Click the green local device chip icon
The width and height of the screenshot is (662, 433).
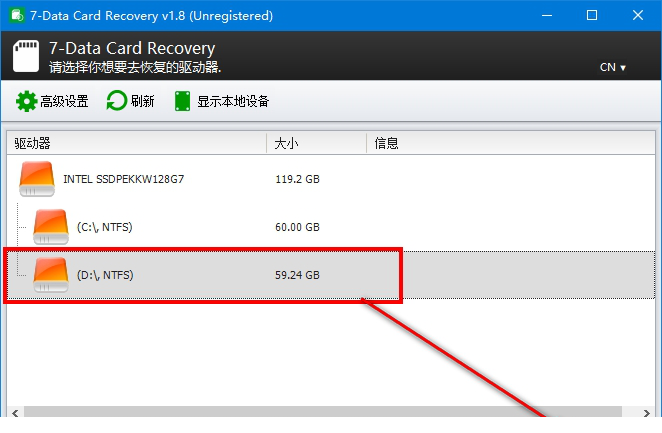click(x=182, y=101)
